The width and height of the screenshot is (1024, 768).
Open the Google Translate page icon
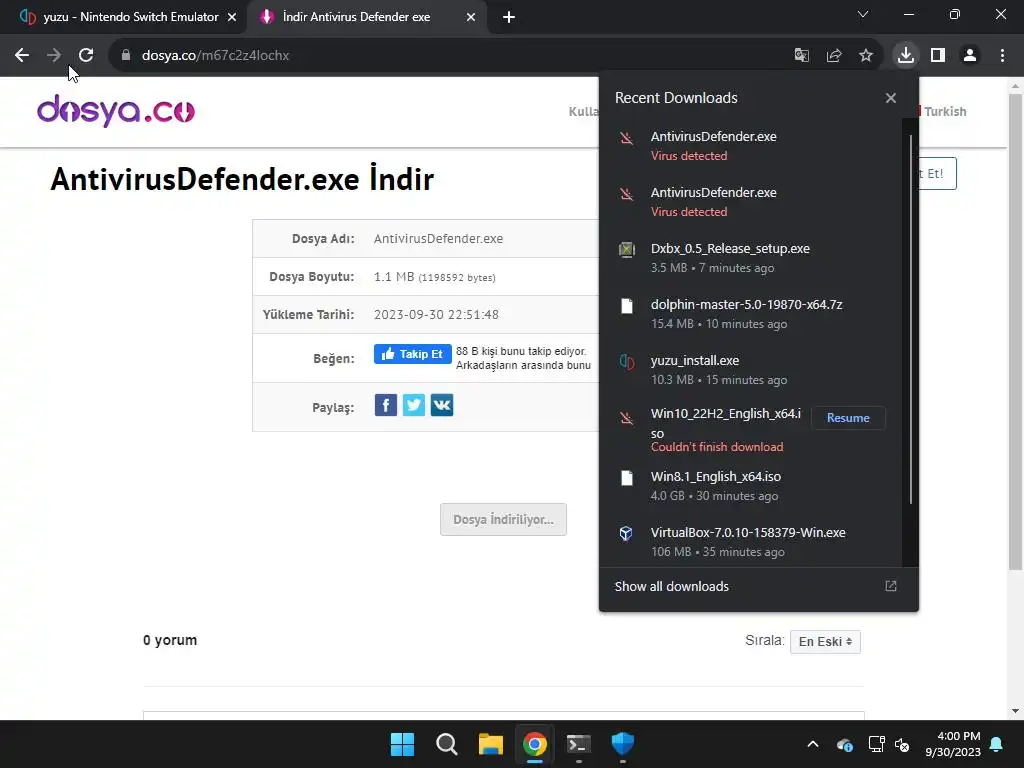pyautogui.click(x=801, y=56)
